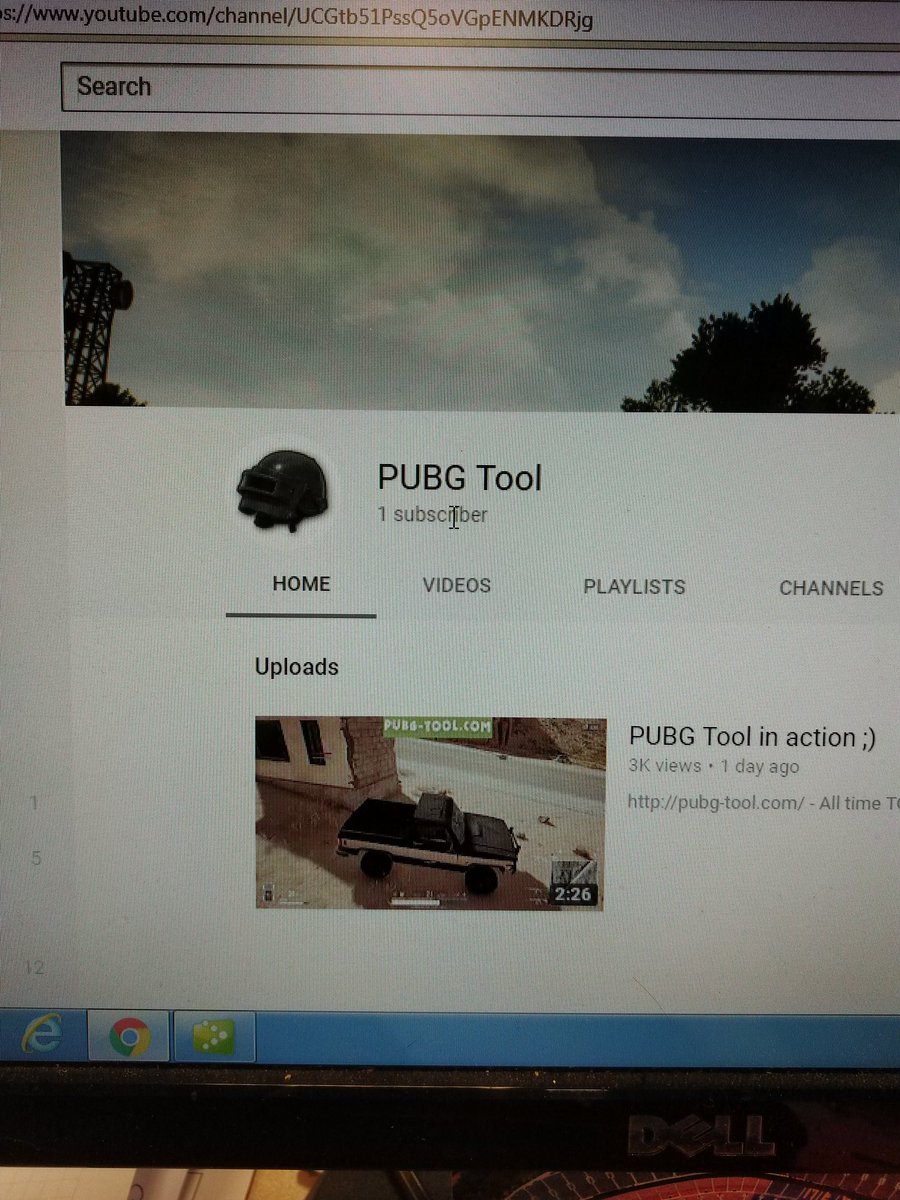Play the truck video thumbnail
Screen dimensions: 900x1200
430,813
